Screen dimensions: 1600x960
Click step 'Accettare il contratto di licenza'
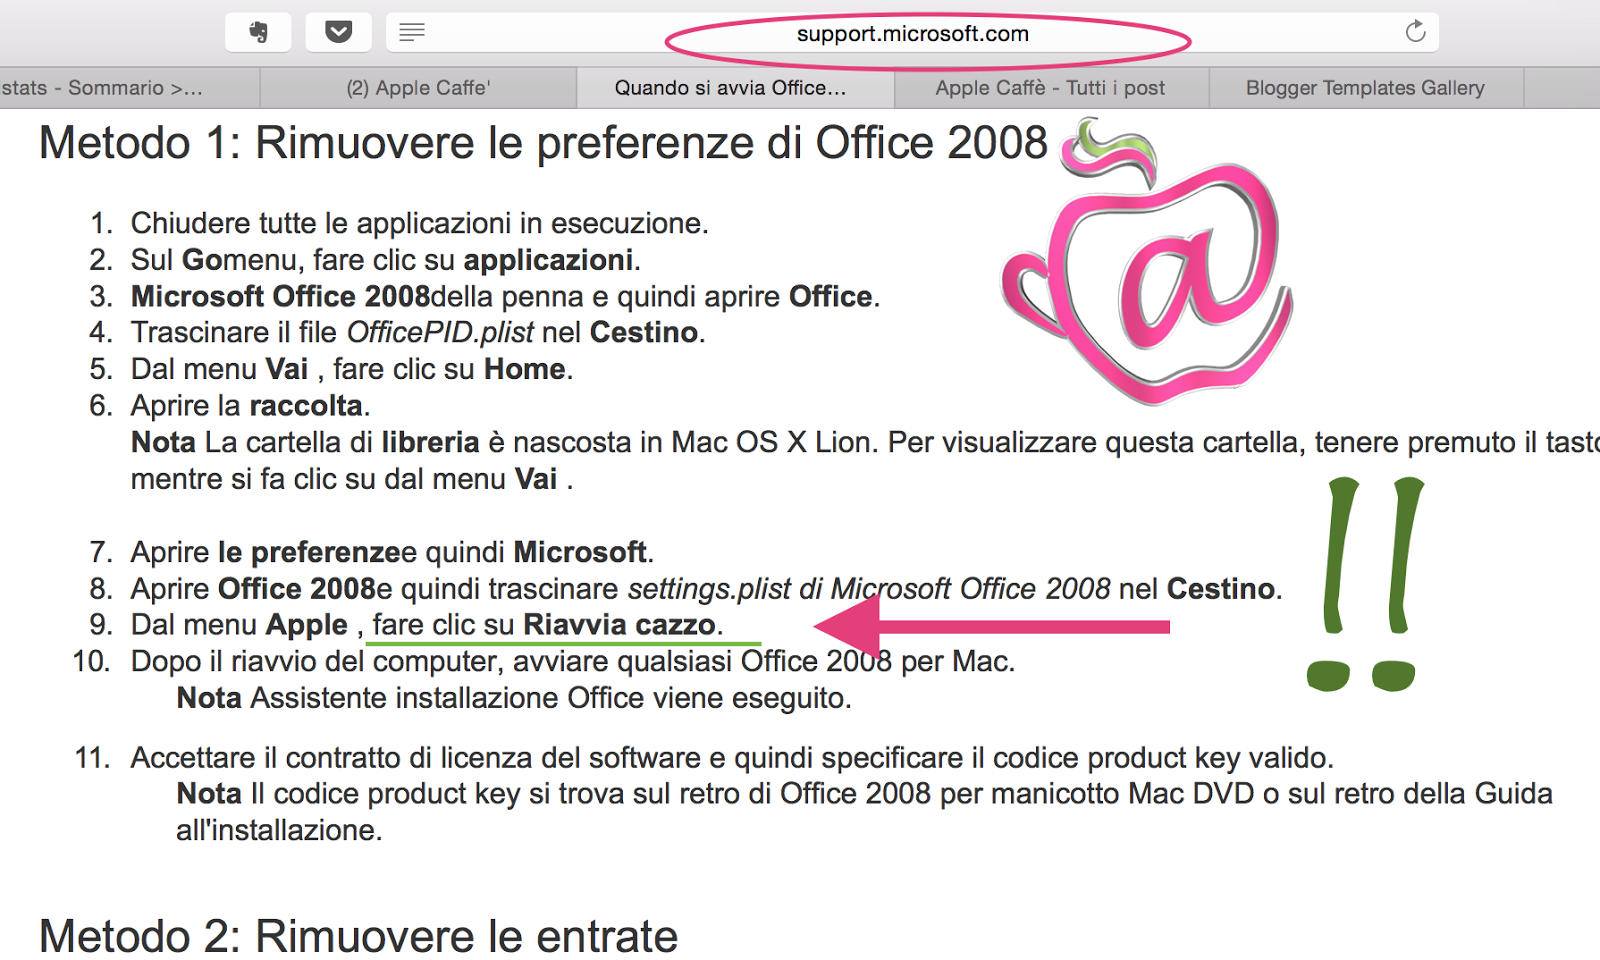click(732, 758)
